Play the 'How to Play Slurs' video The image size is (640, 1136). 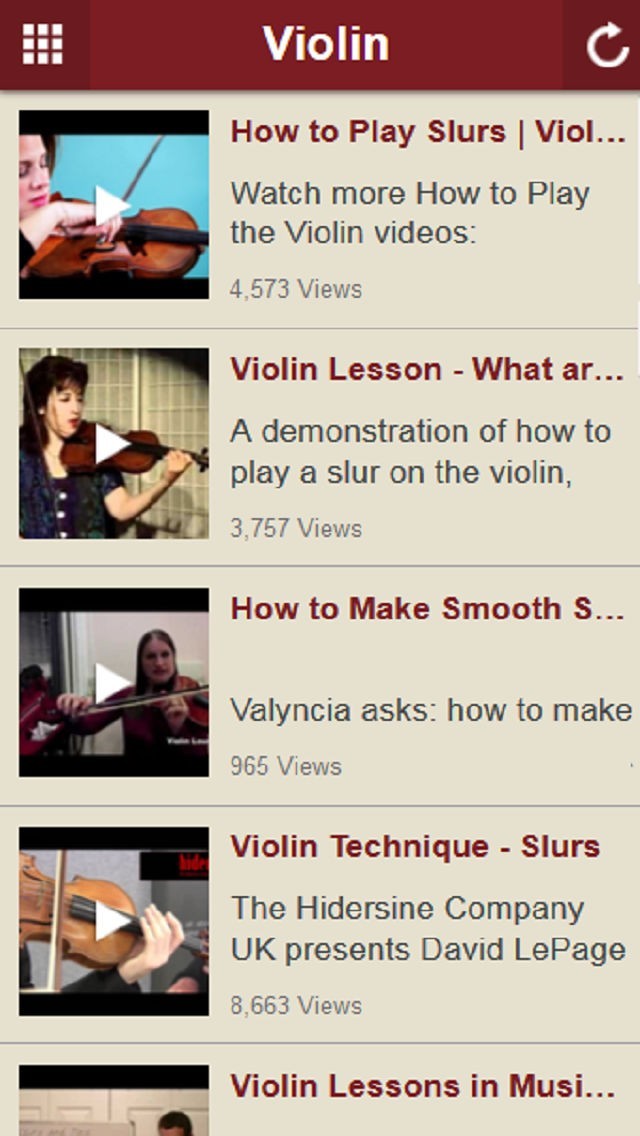click(x=113, y=205)
